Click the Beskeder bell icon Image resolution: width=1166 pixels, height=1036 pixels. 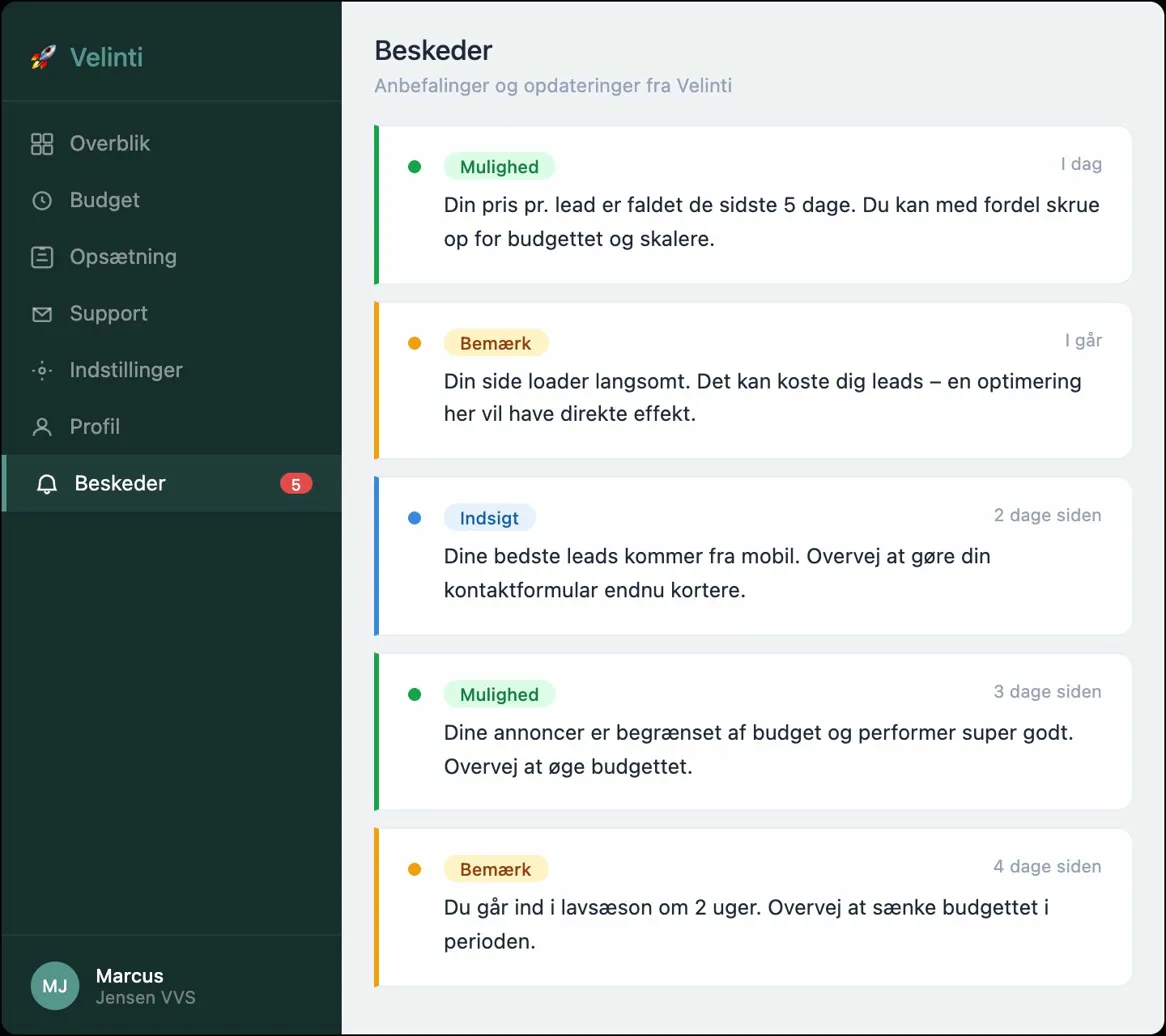tap(47, 483)
